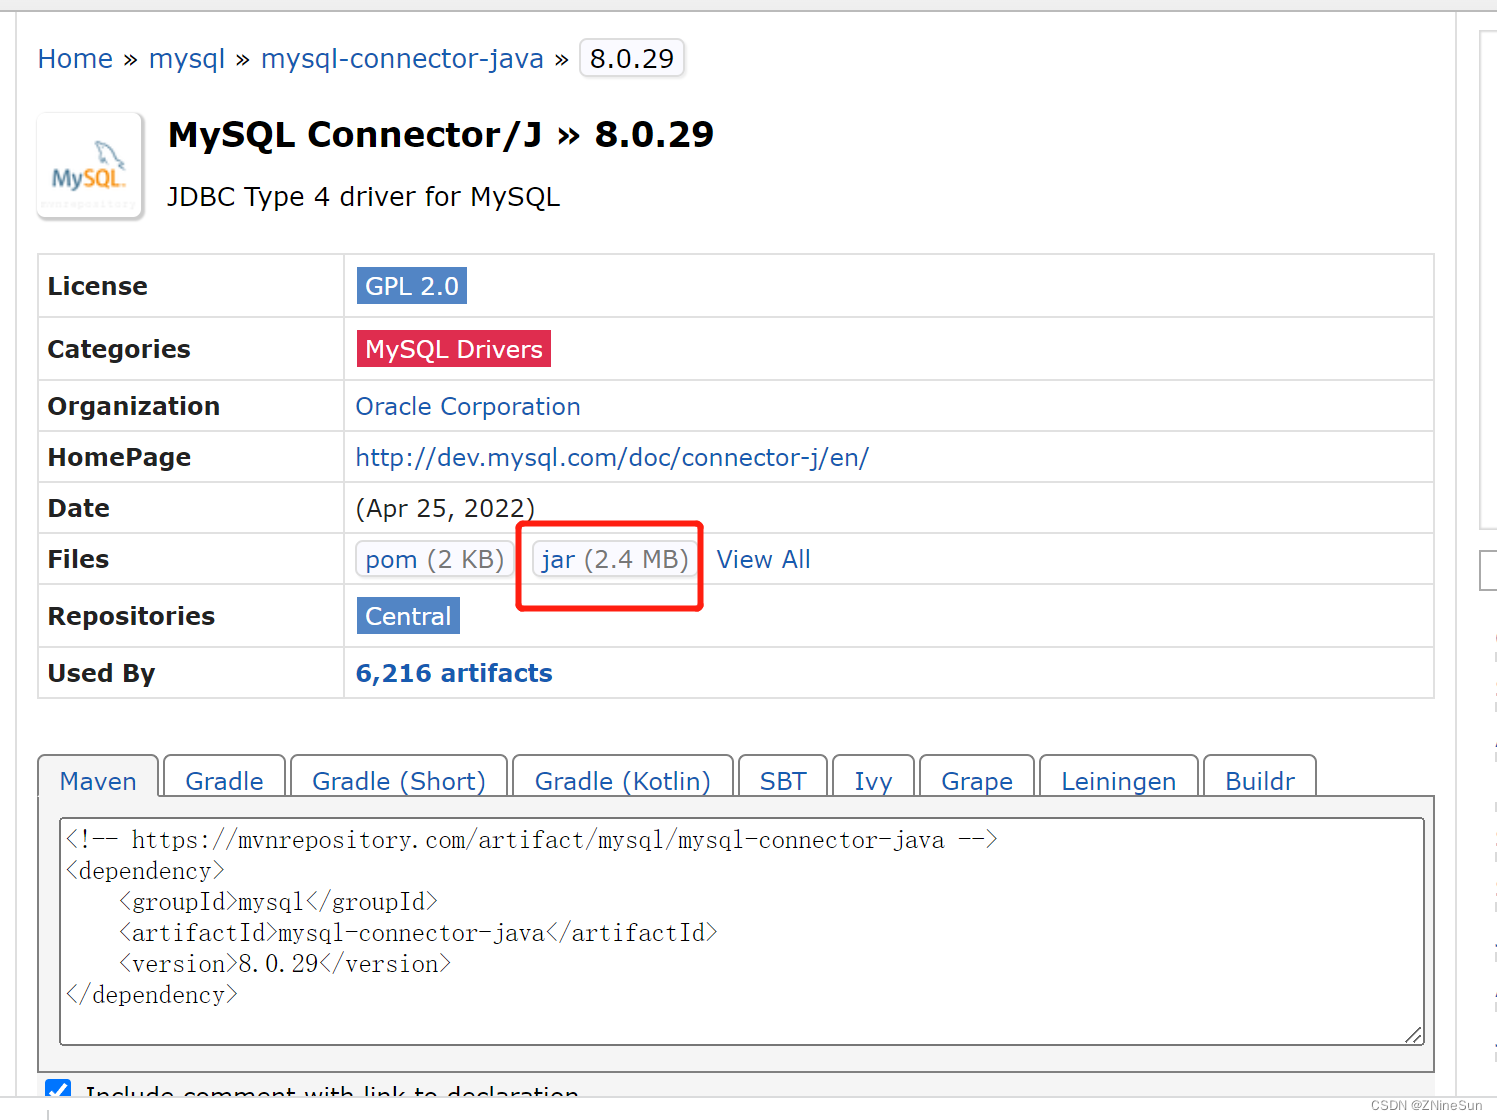Toggle Include comment with link checkbox
The width and height of the screenshot is (1497, 1120).
(58, 1091)
